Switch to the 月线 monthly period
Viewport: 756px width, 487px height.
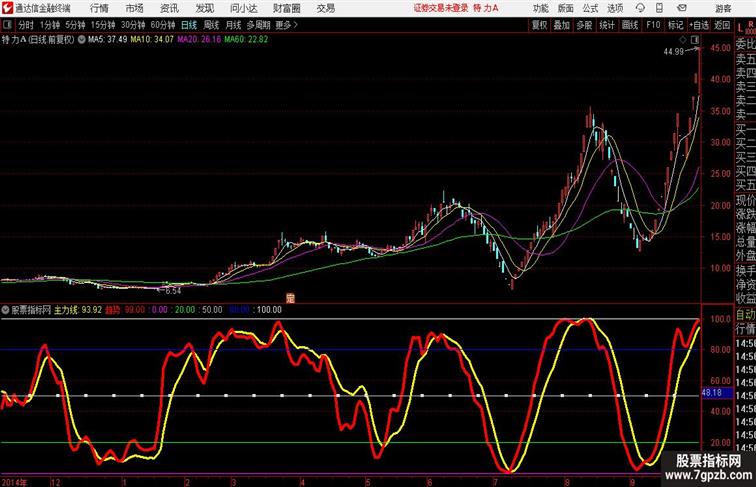tap(233, 25)
